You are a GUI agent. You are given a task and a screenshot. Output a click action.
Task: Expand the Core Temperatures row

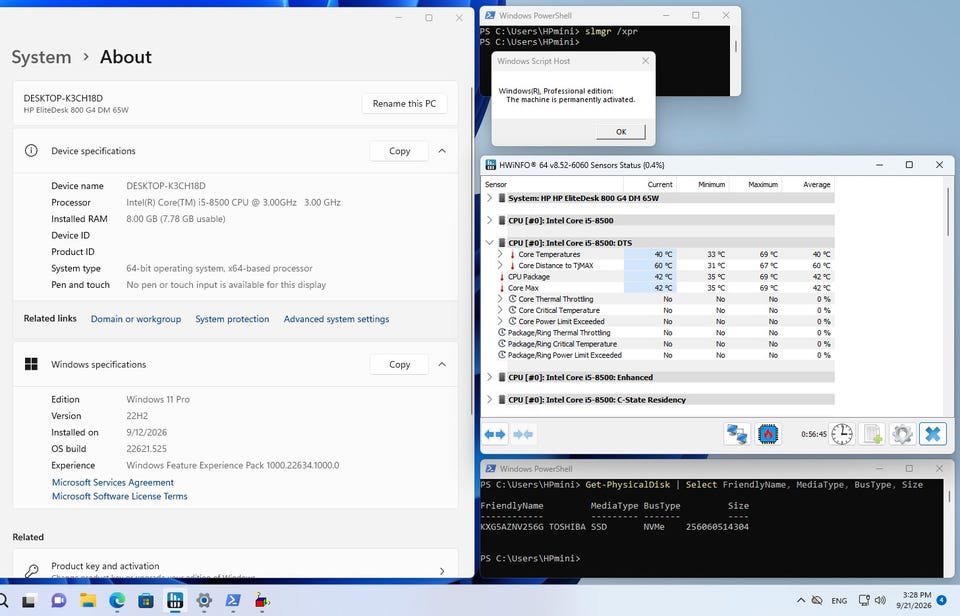[500, 254]
